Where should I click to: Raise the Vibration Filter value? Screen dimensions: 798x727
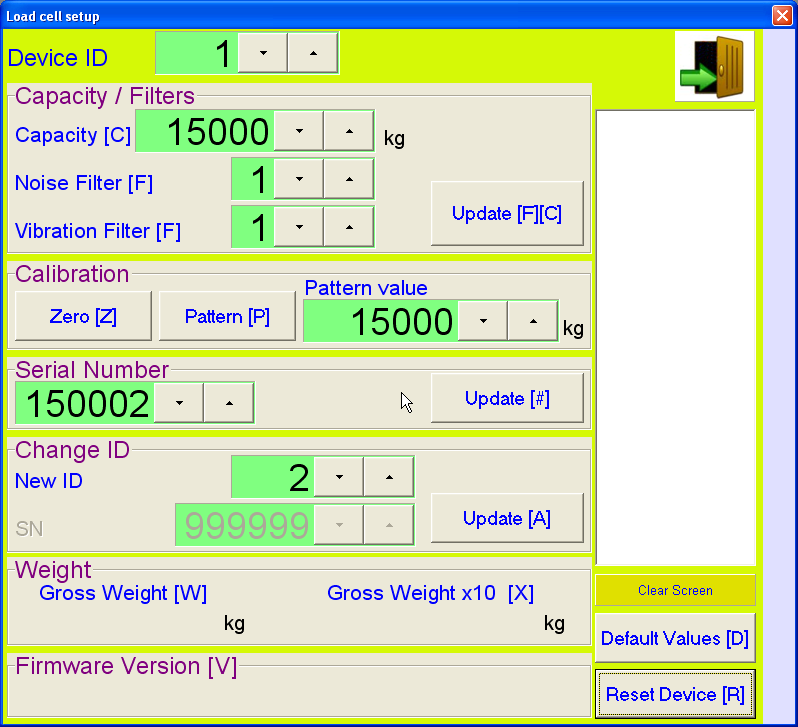(349, 227)
